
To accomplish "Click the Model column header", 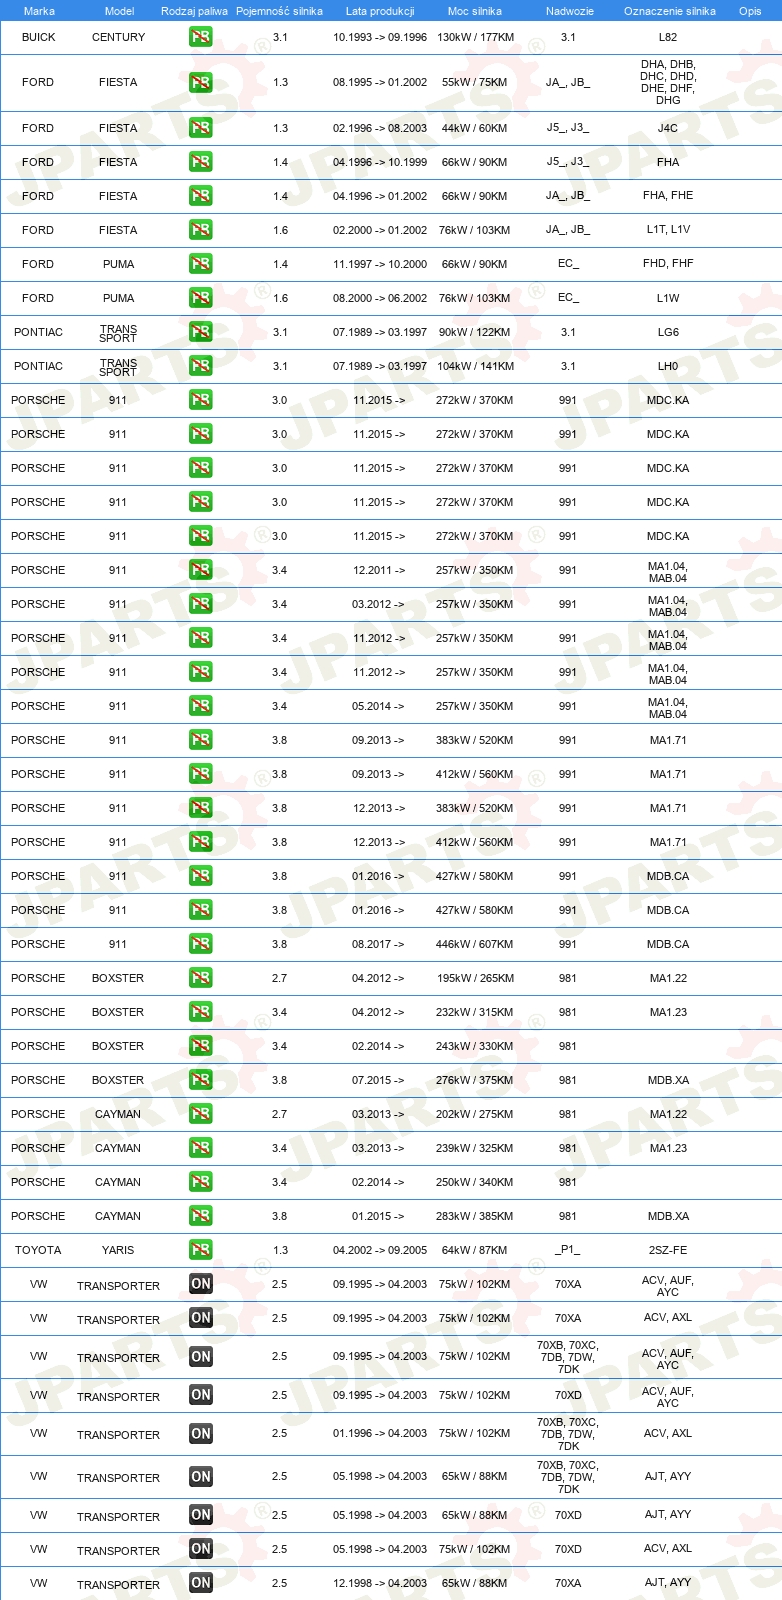I will click(119, 11).
